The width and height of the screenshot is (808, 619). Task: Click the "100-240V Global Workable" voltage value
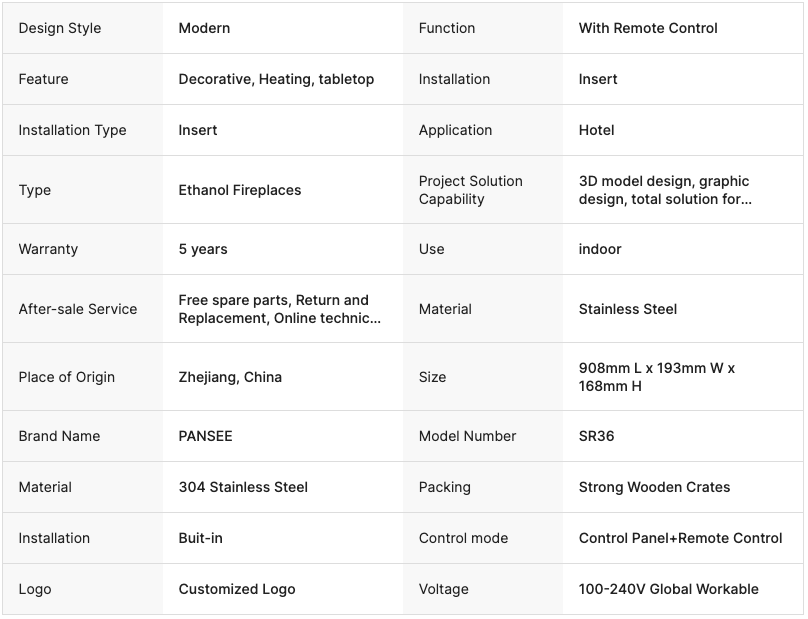[x=668, y=589]
